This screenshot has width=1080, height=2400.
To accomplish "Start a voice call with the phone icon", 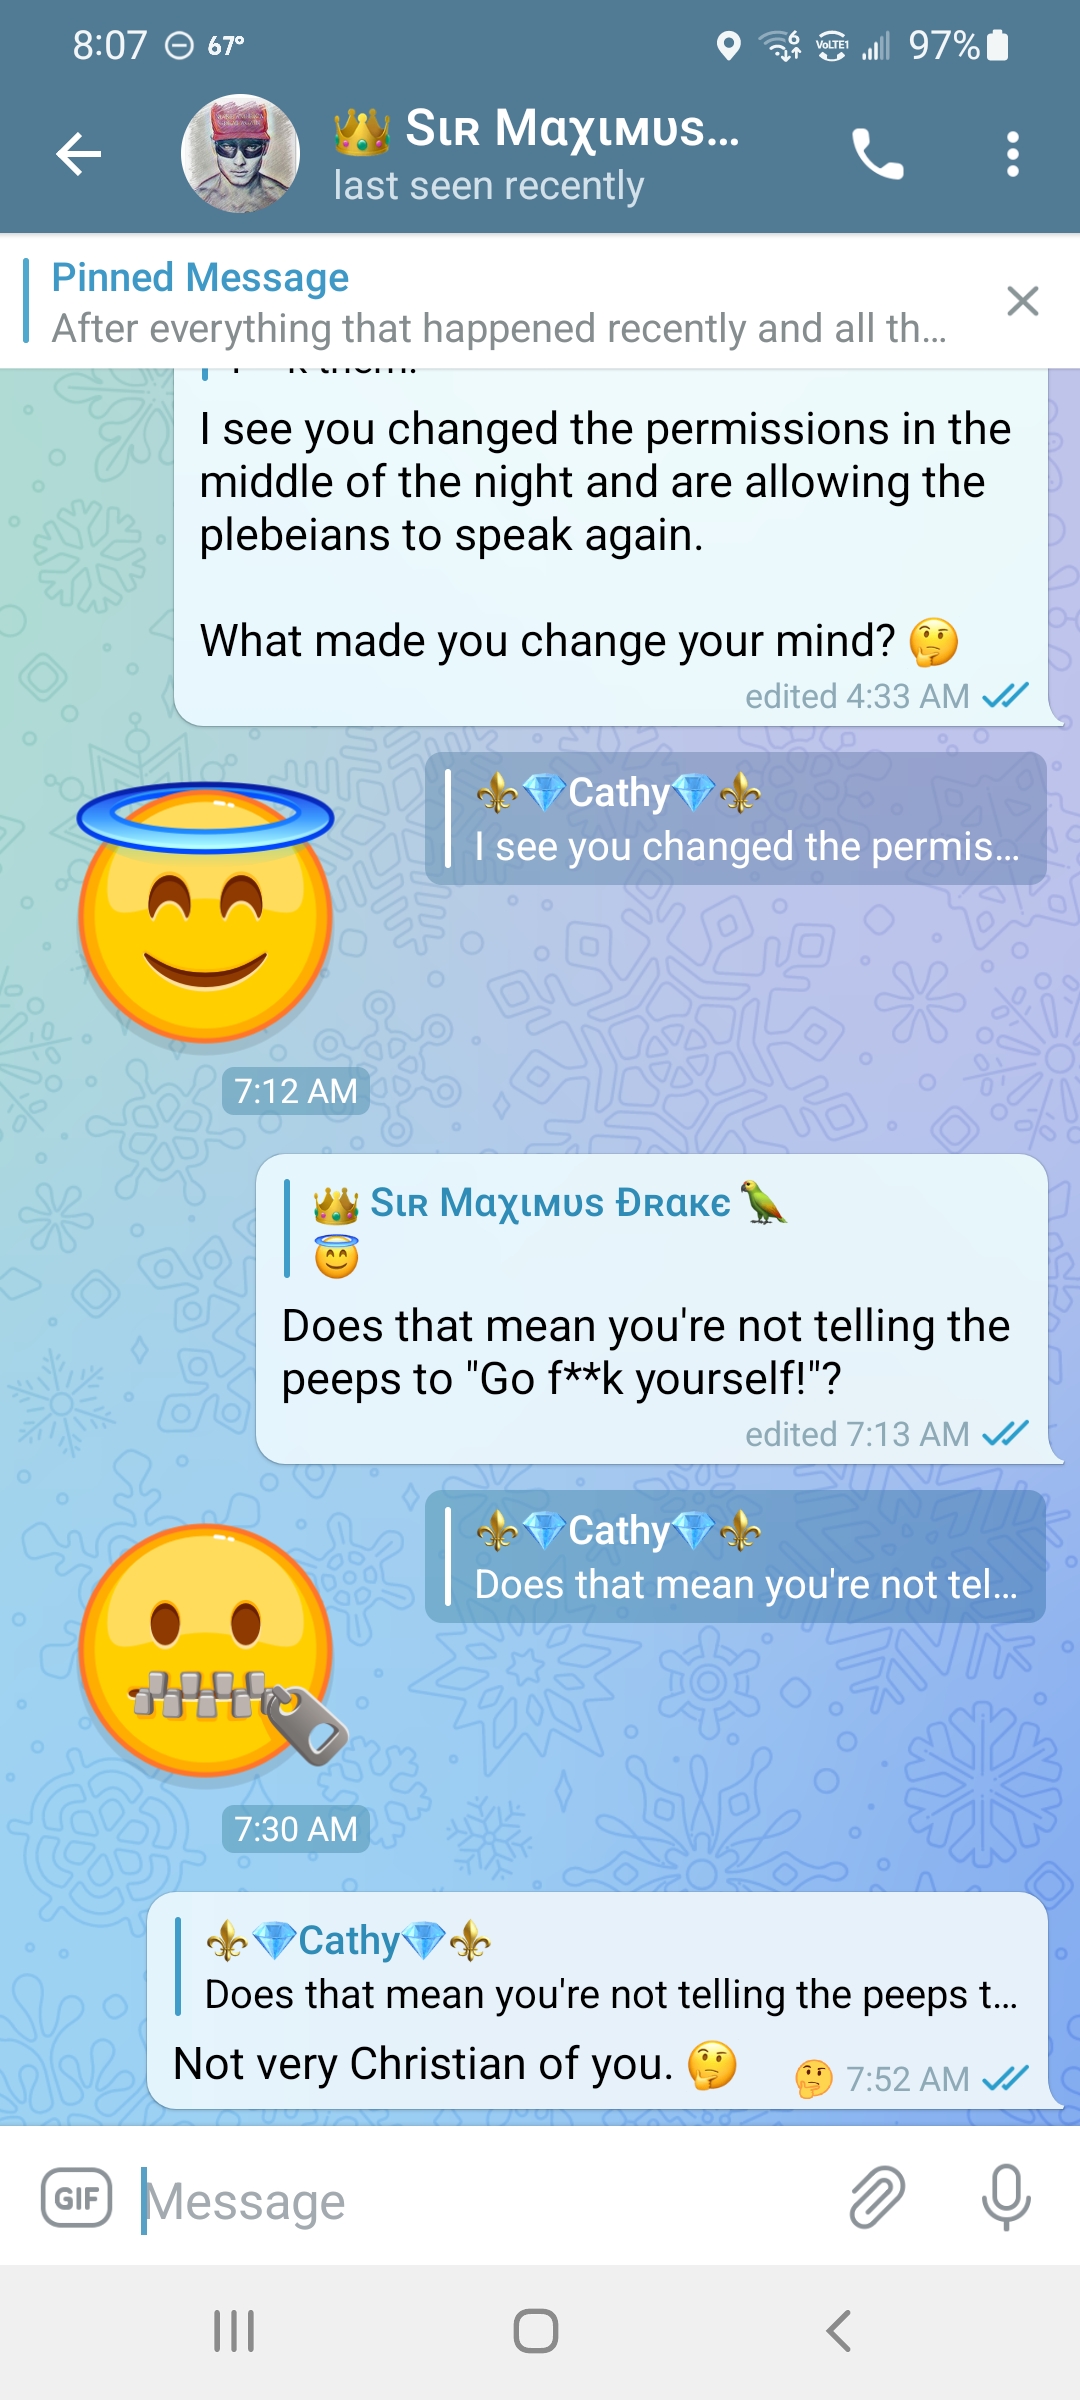I will tap(877, 154).
